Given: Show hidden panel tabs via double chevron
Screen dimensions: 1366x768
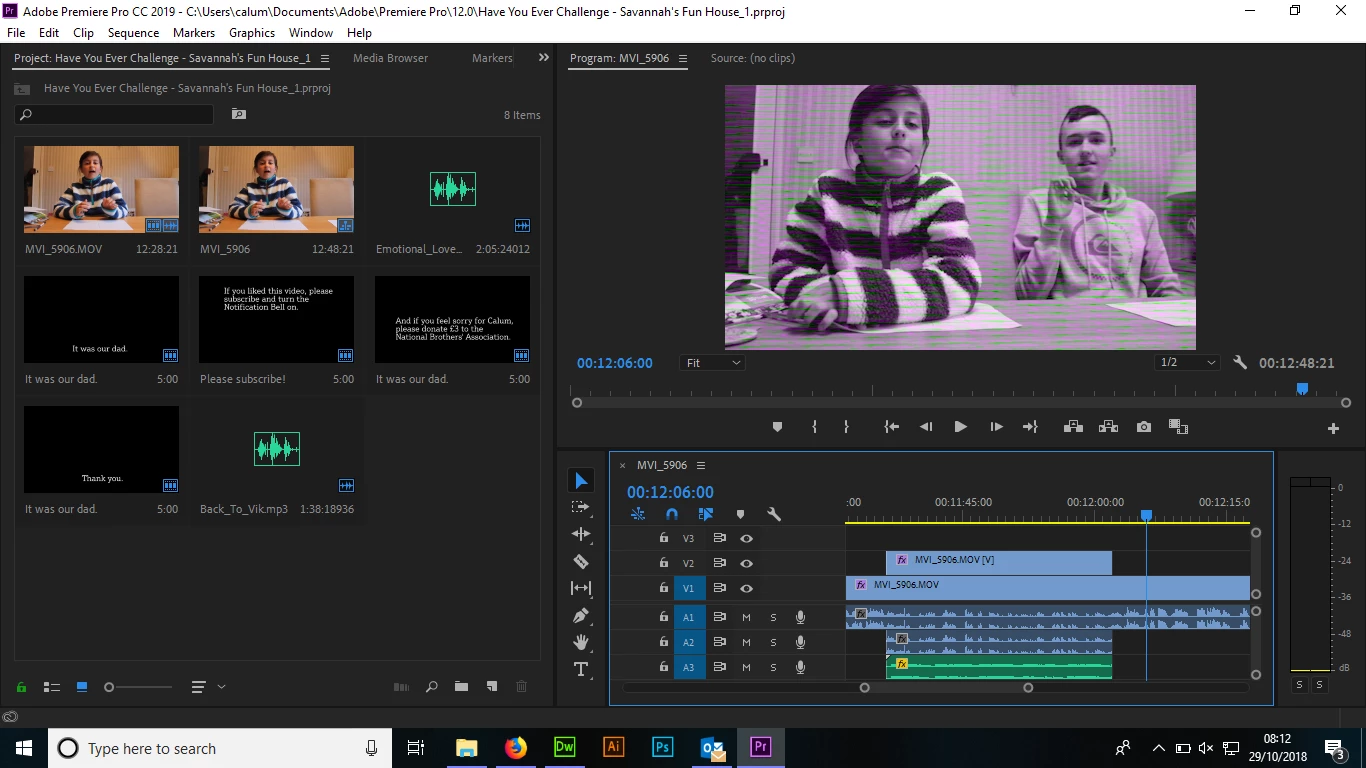Looking at the screenshot, I should (544, 58).
